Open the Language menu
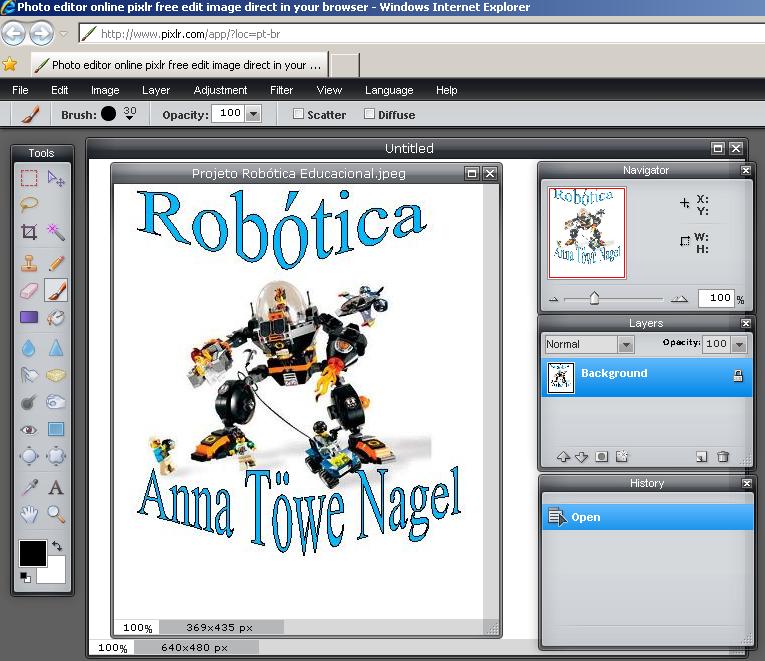 pos(389,90)
